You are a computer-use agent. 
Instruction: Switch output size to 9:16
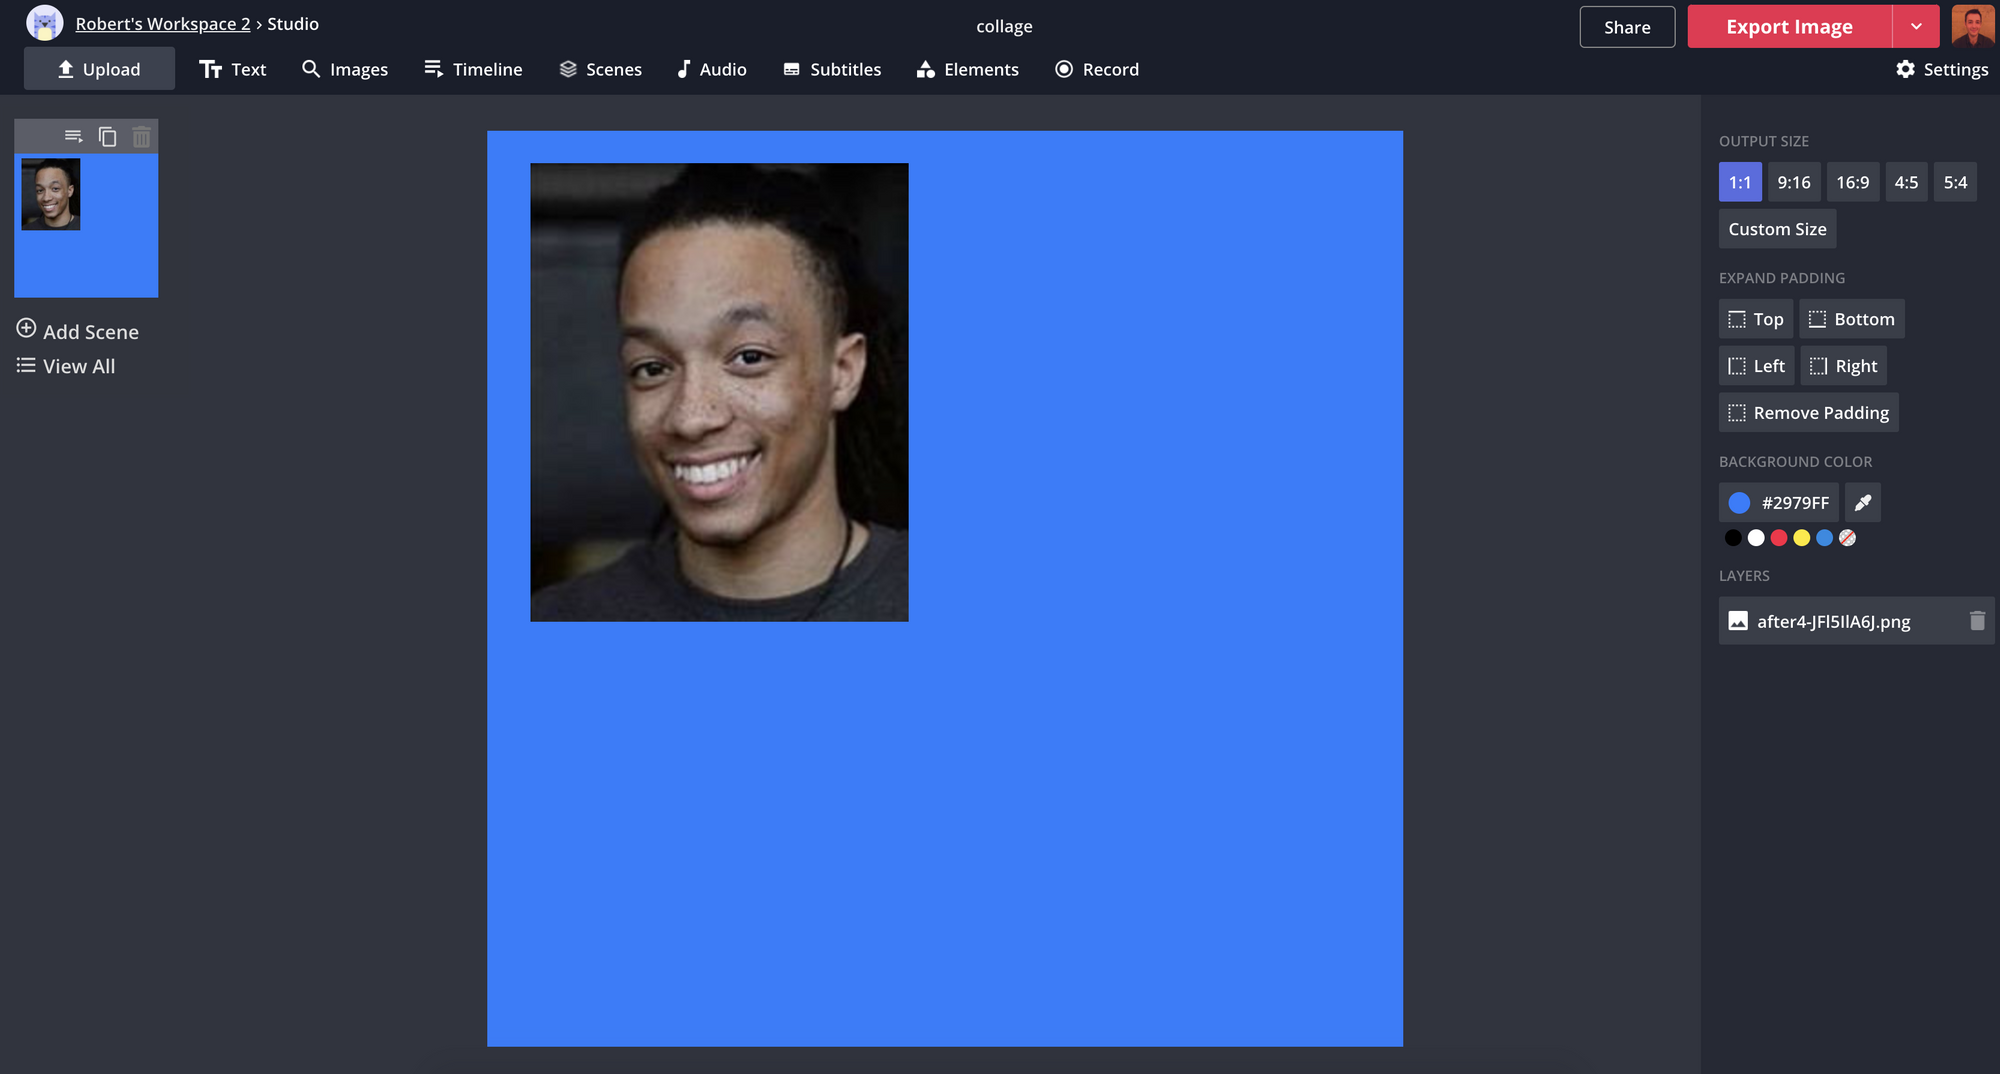coord(1793,182)
